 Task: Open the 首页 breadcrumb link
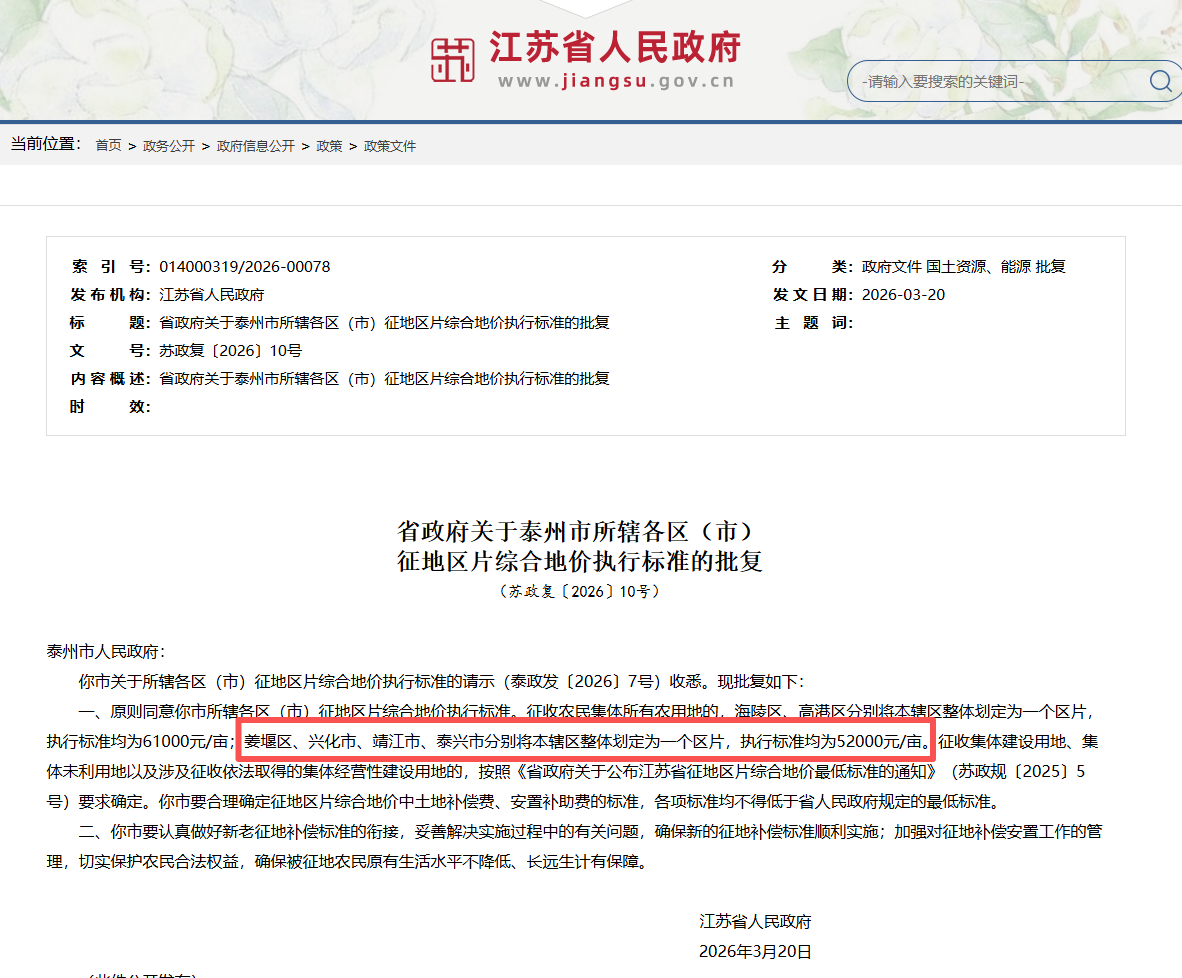click(x=108, y=146)
